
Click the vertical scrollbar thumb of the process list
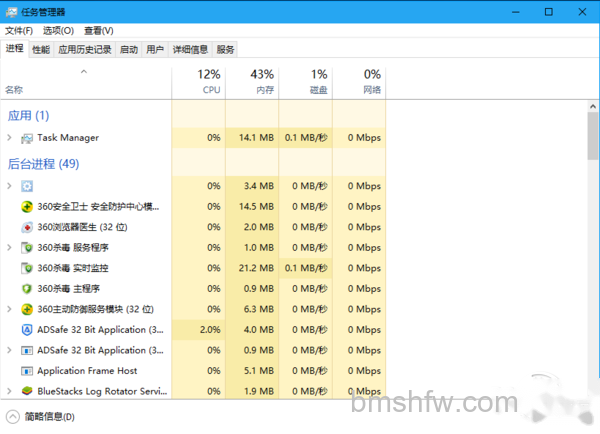[593, 136]
